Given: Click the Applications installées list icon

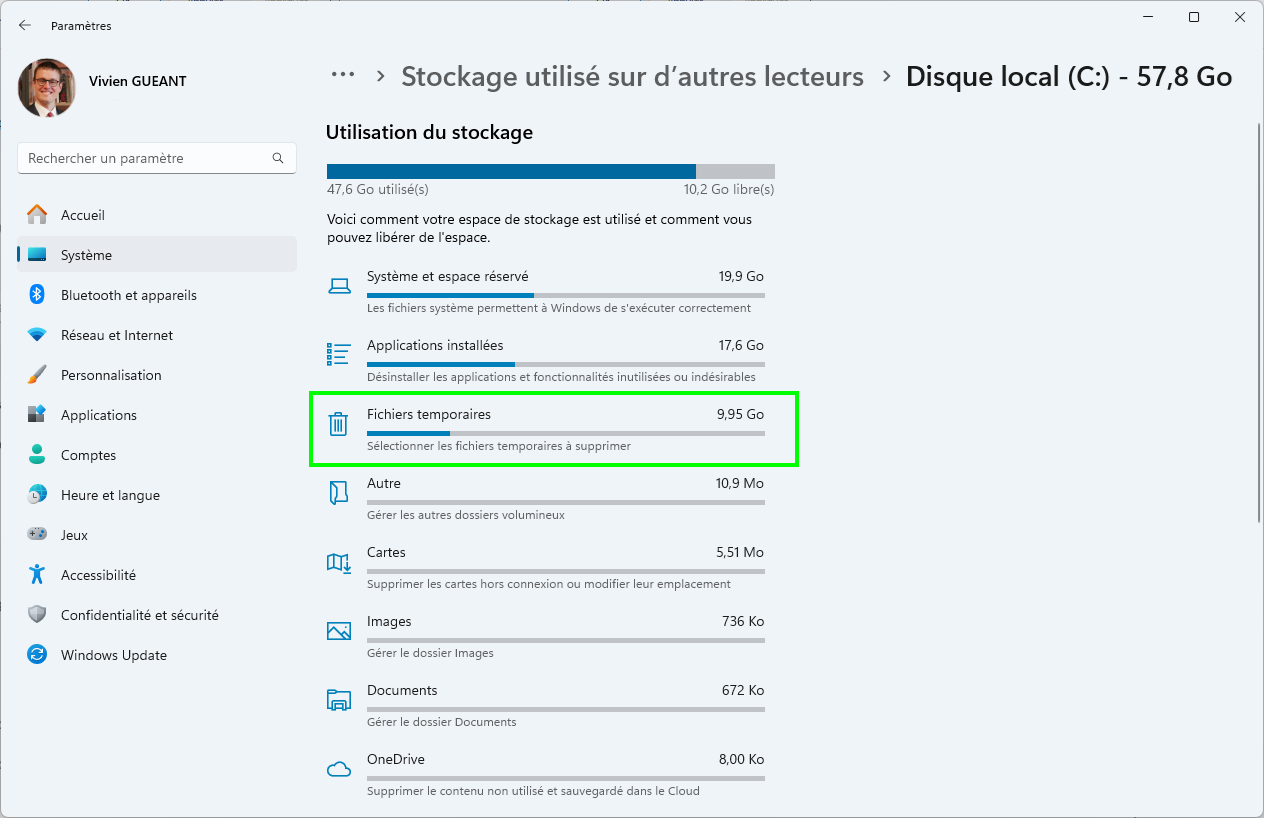Looking at the screenshot, I should [x=339, y=354].
